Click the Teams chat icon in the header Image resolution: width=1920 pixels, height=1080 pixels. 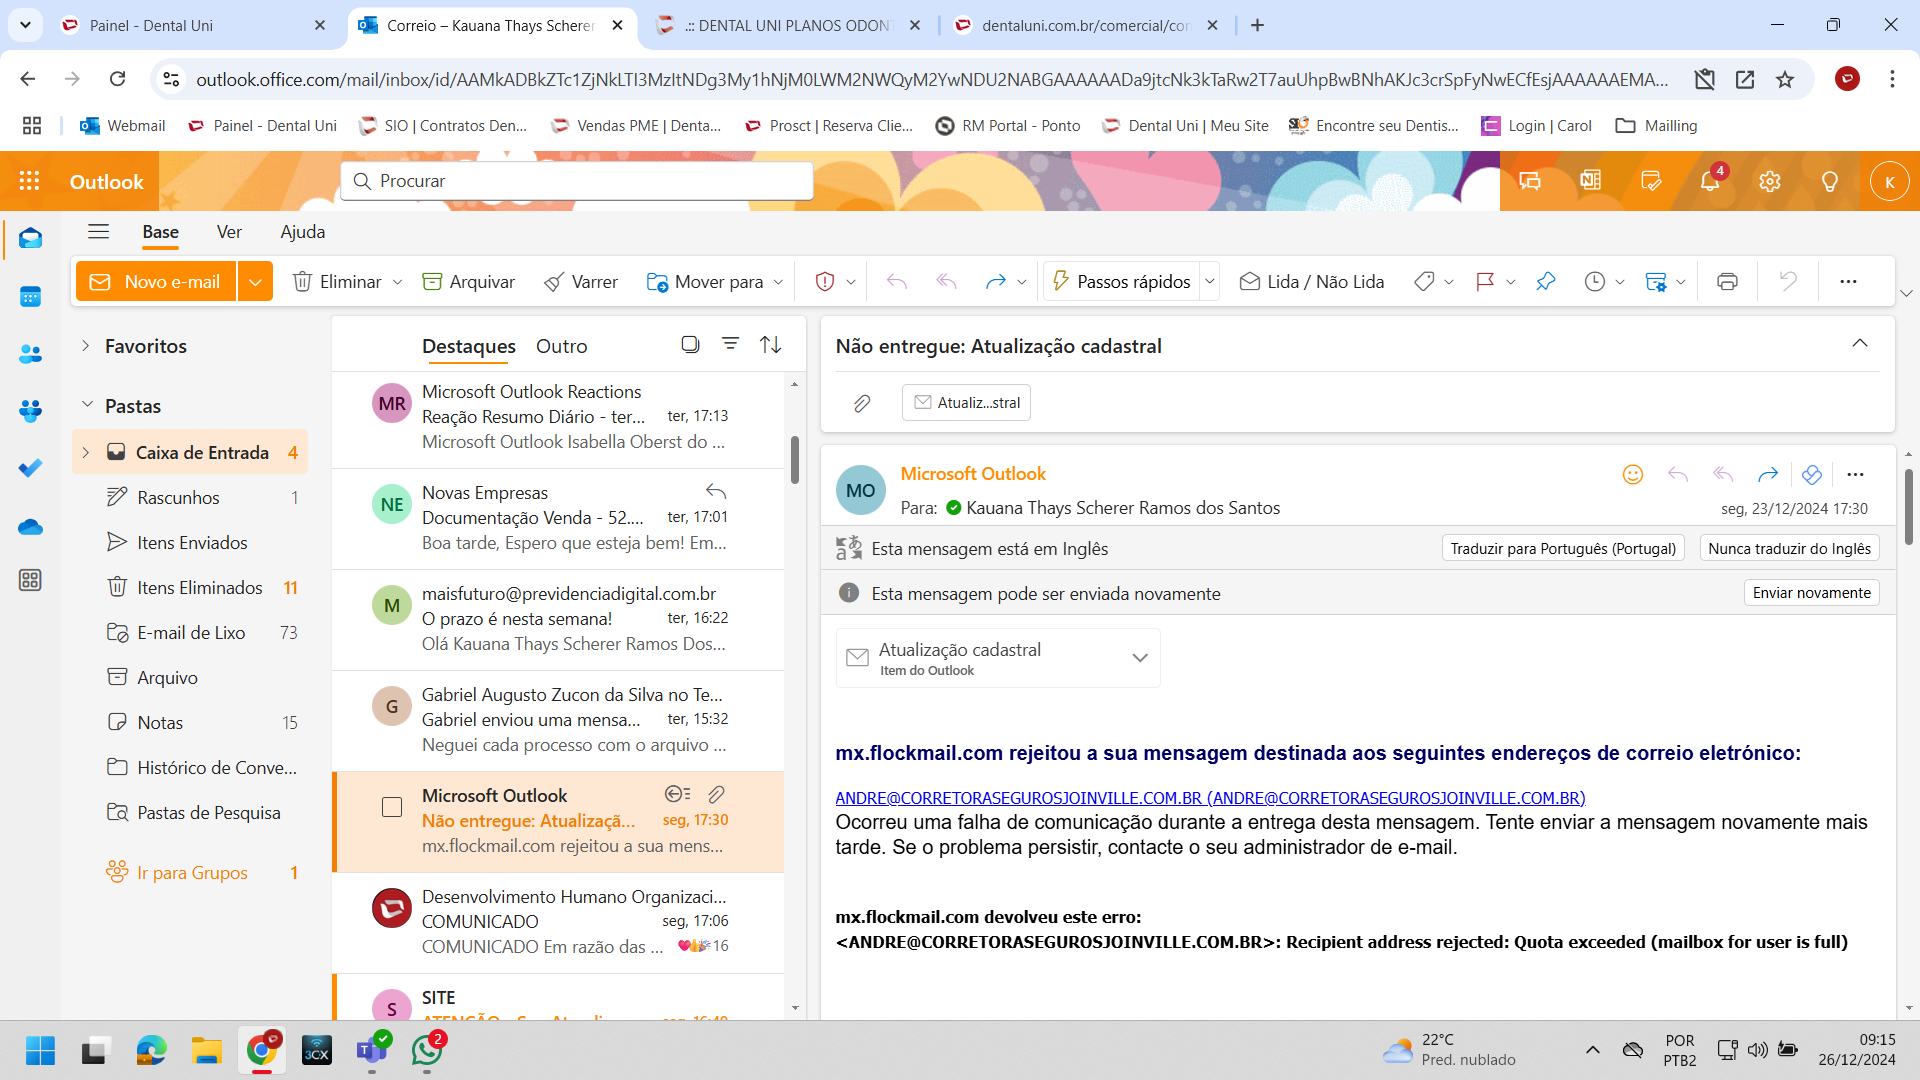tap(1530, 181)
